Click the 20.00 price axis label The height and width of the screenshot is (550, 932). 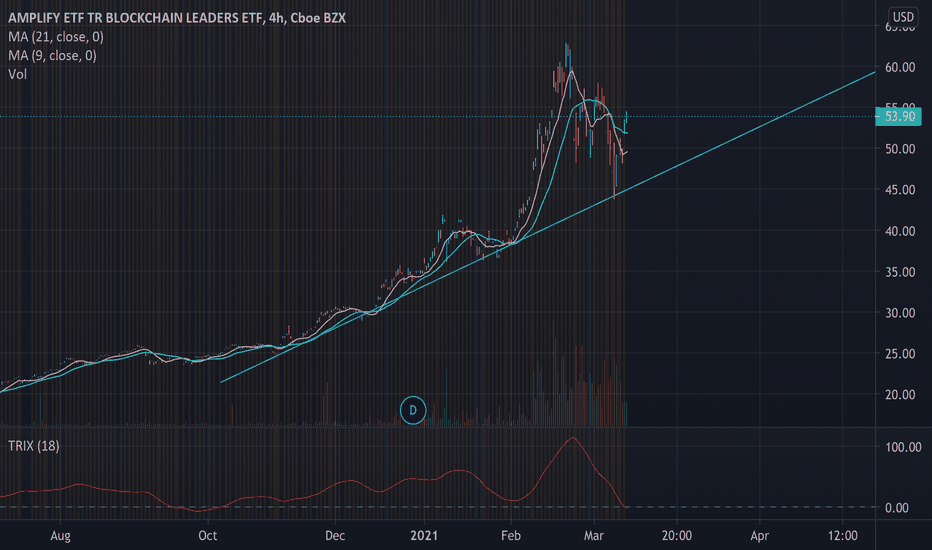(900, 394)
